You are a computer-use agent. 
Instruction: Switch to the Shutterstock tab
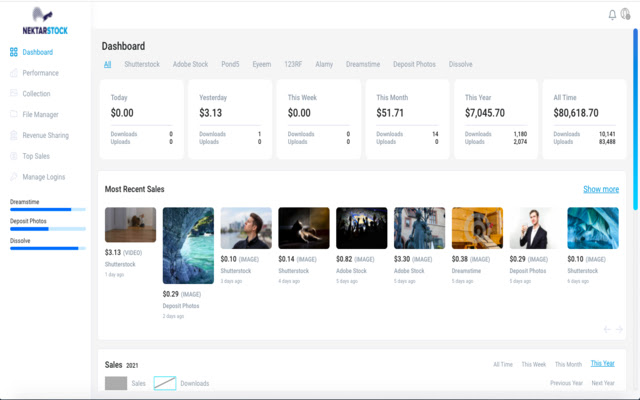click(x=142, y=64)
